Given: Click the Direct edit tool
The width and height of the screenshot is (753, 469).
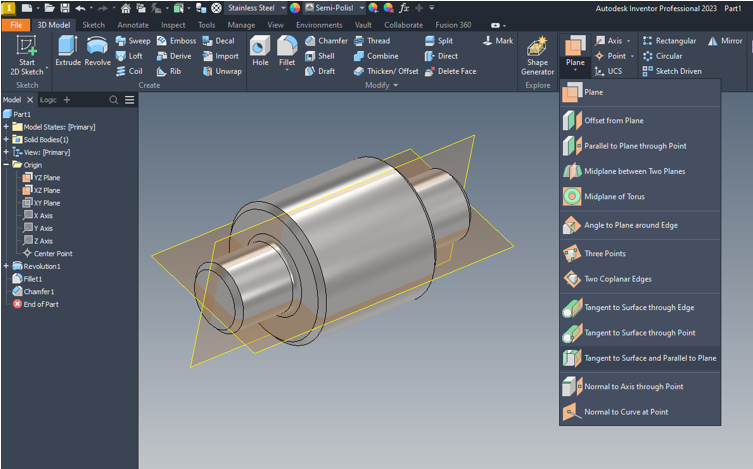Looking at the screenshot, I should pyautogui.click(x=441, y=56).
